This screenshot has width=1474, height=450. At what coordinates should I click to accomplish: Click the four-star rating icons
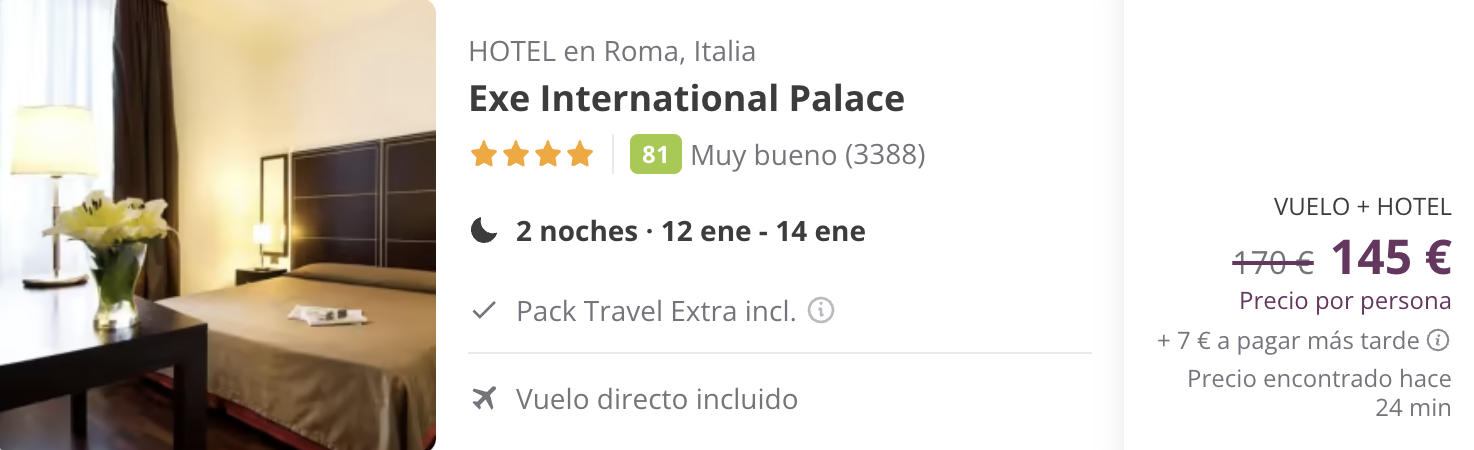[x=532, y=155]
